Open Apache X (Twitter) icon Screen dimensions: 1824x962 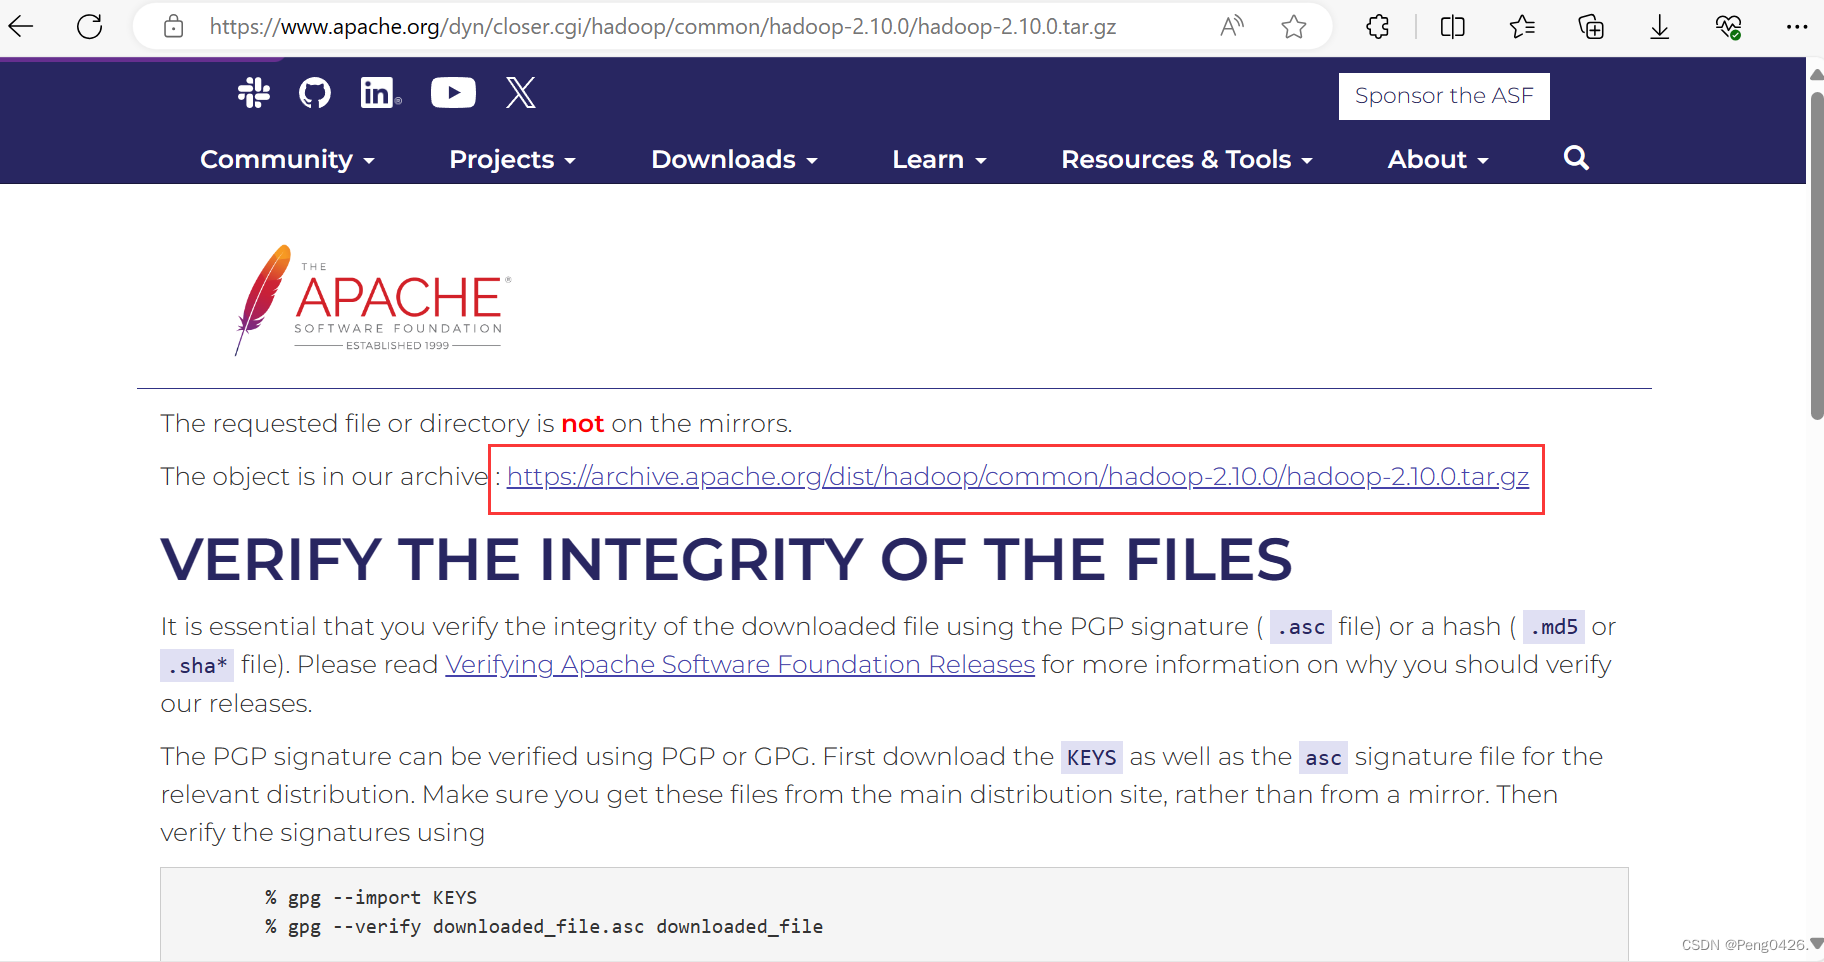point(521,93)
